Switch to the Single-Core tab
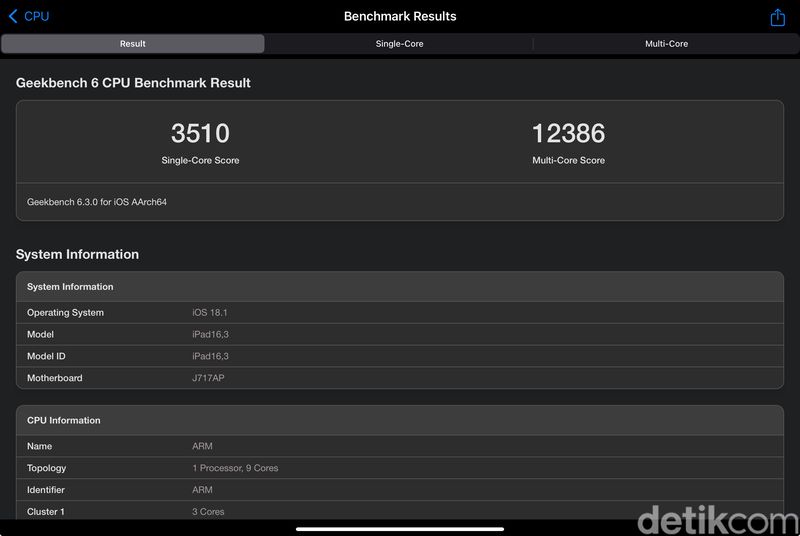Screen dimensions: 800x536 pyautogui.click(x=399, y=44)
